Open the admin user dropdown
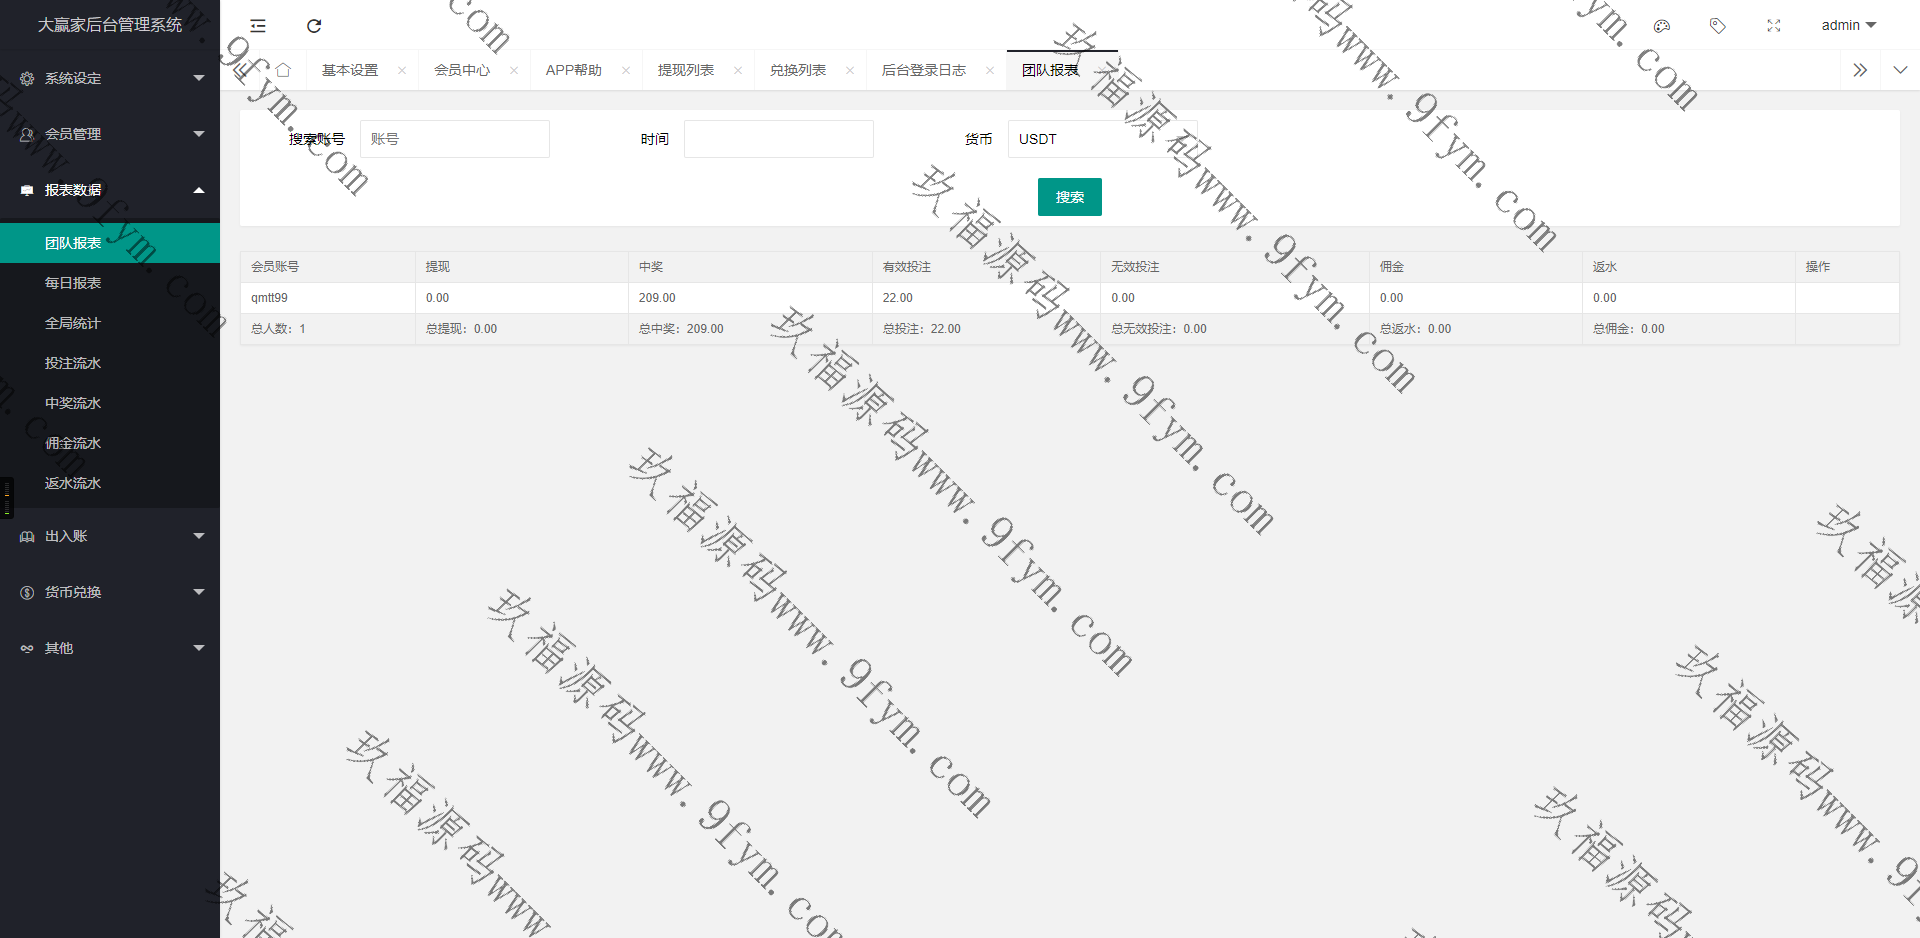1920x938 pixels. (1848, 26)
